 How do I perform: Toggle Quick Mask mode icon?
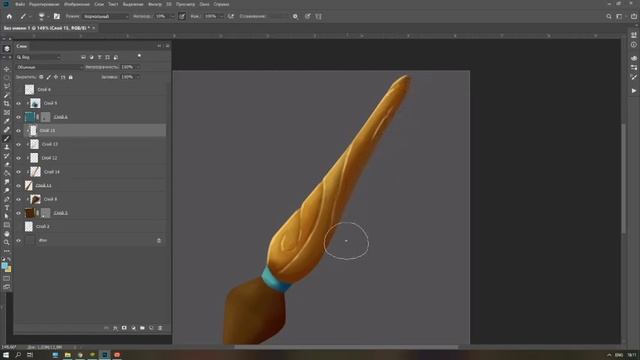7,278
